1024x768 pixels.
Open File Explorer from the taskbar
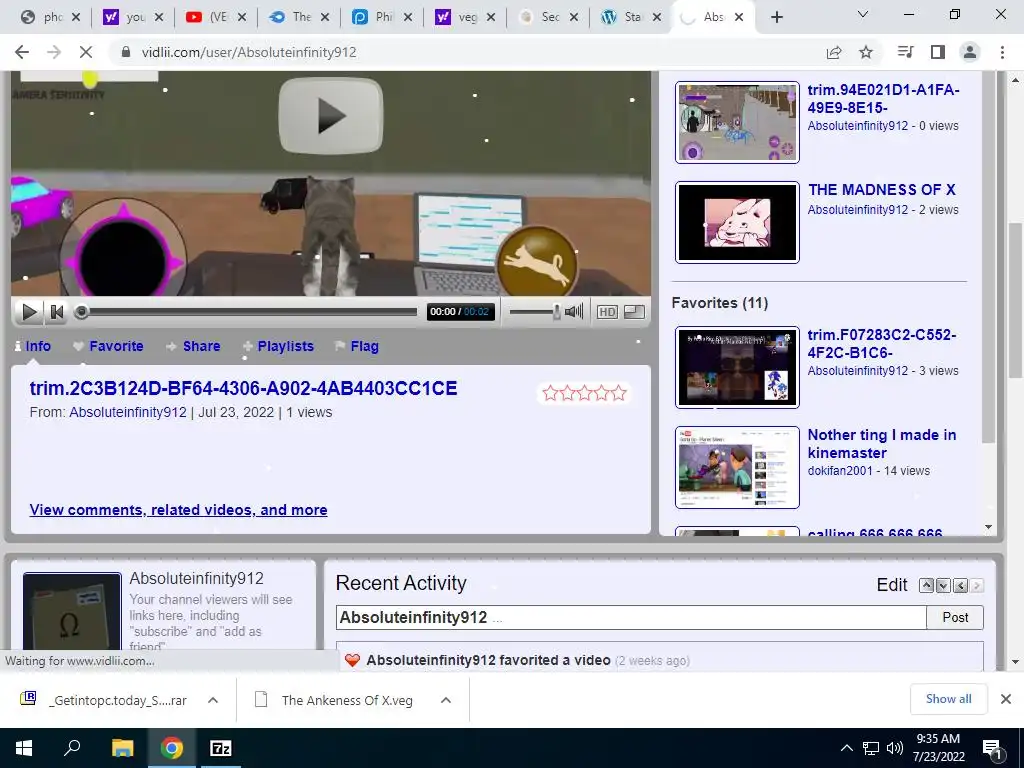pyautogui.click(x=122, y=748)
